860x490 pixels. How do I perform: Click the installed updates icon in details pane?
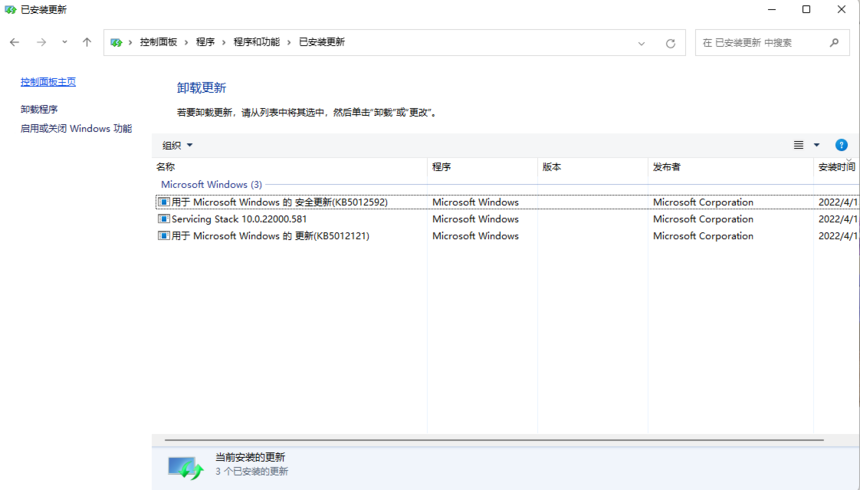click(x=185, y=468)
